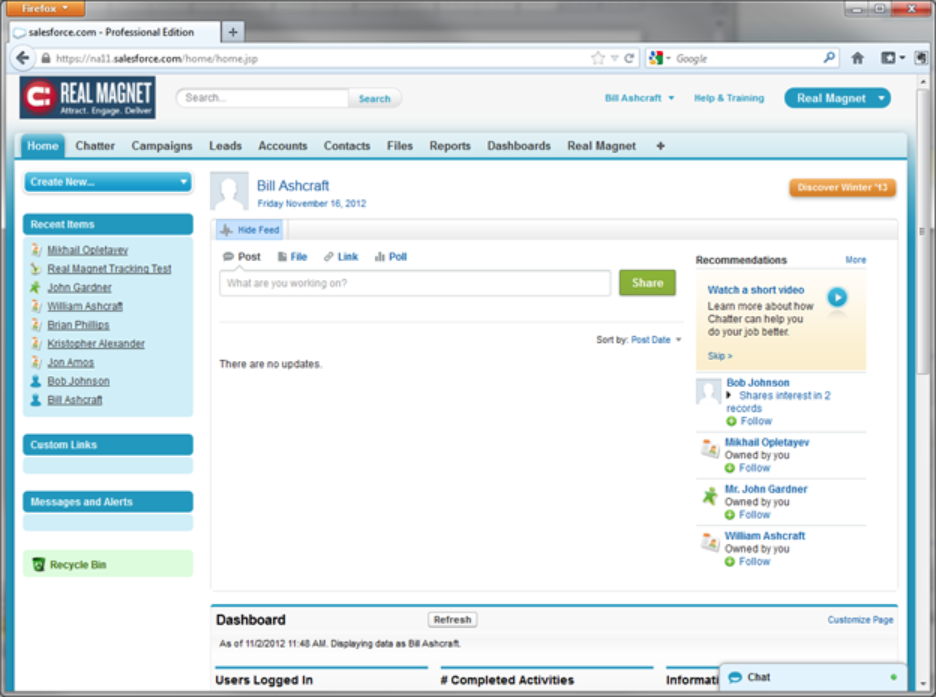Click Discover Winter '13 button
This screenshot has height=697, width=936.
[x=842, y=187]
